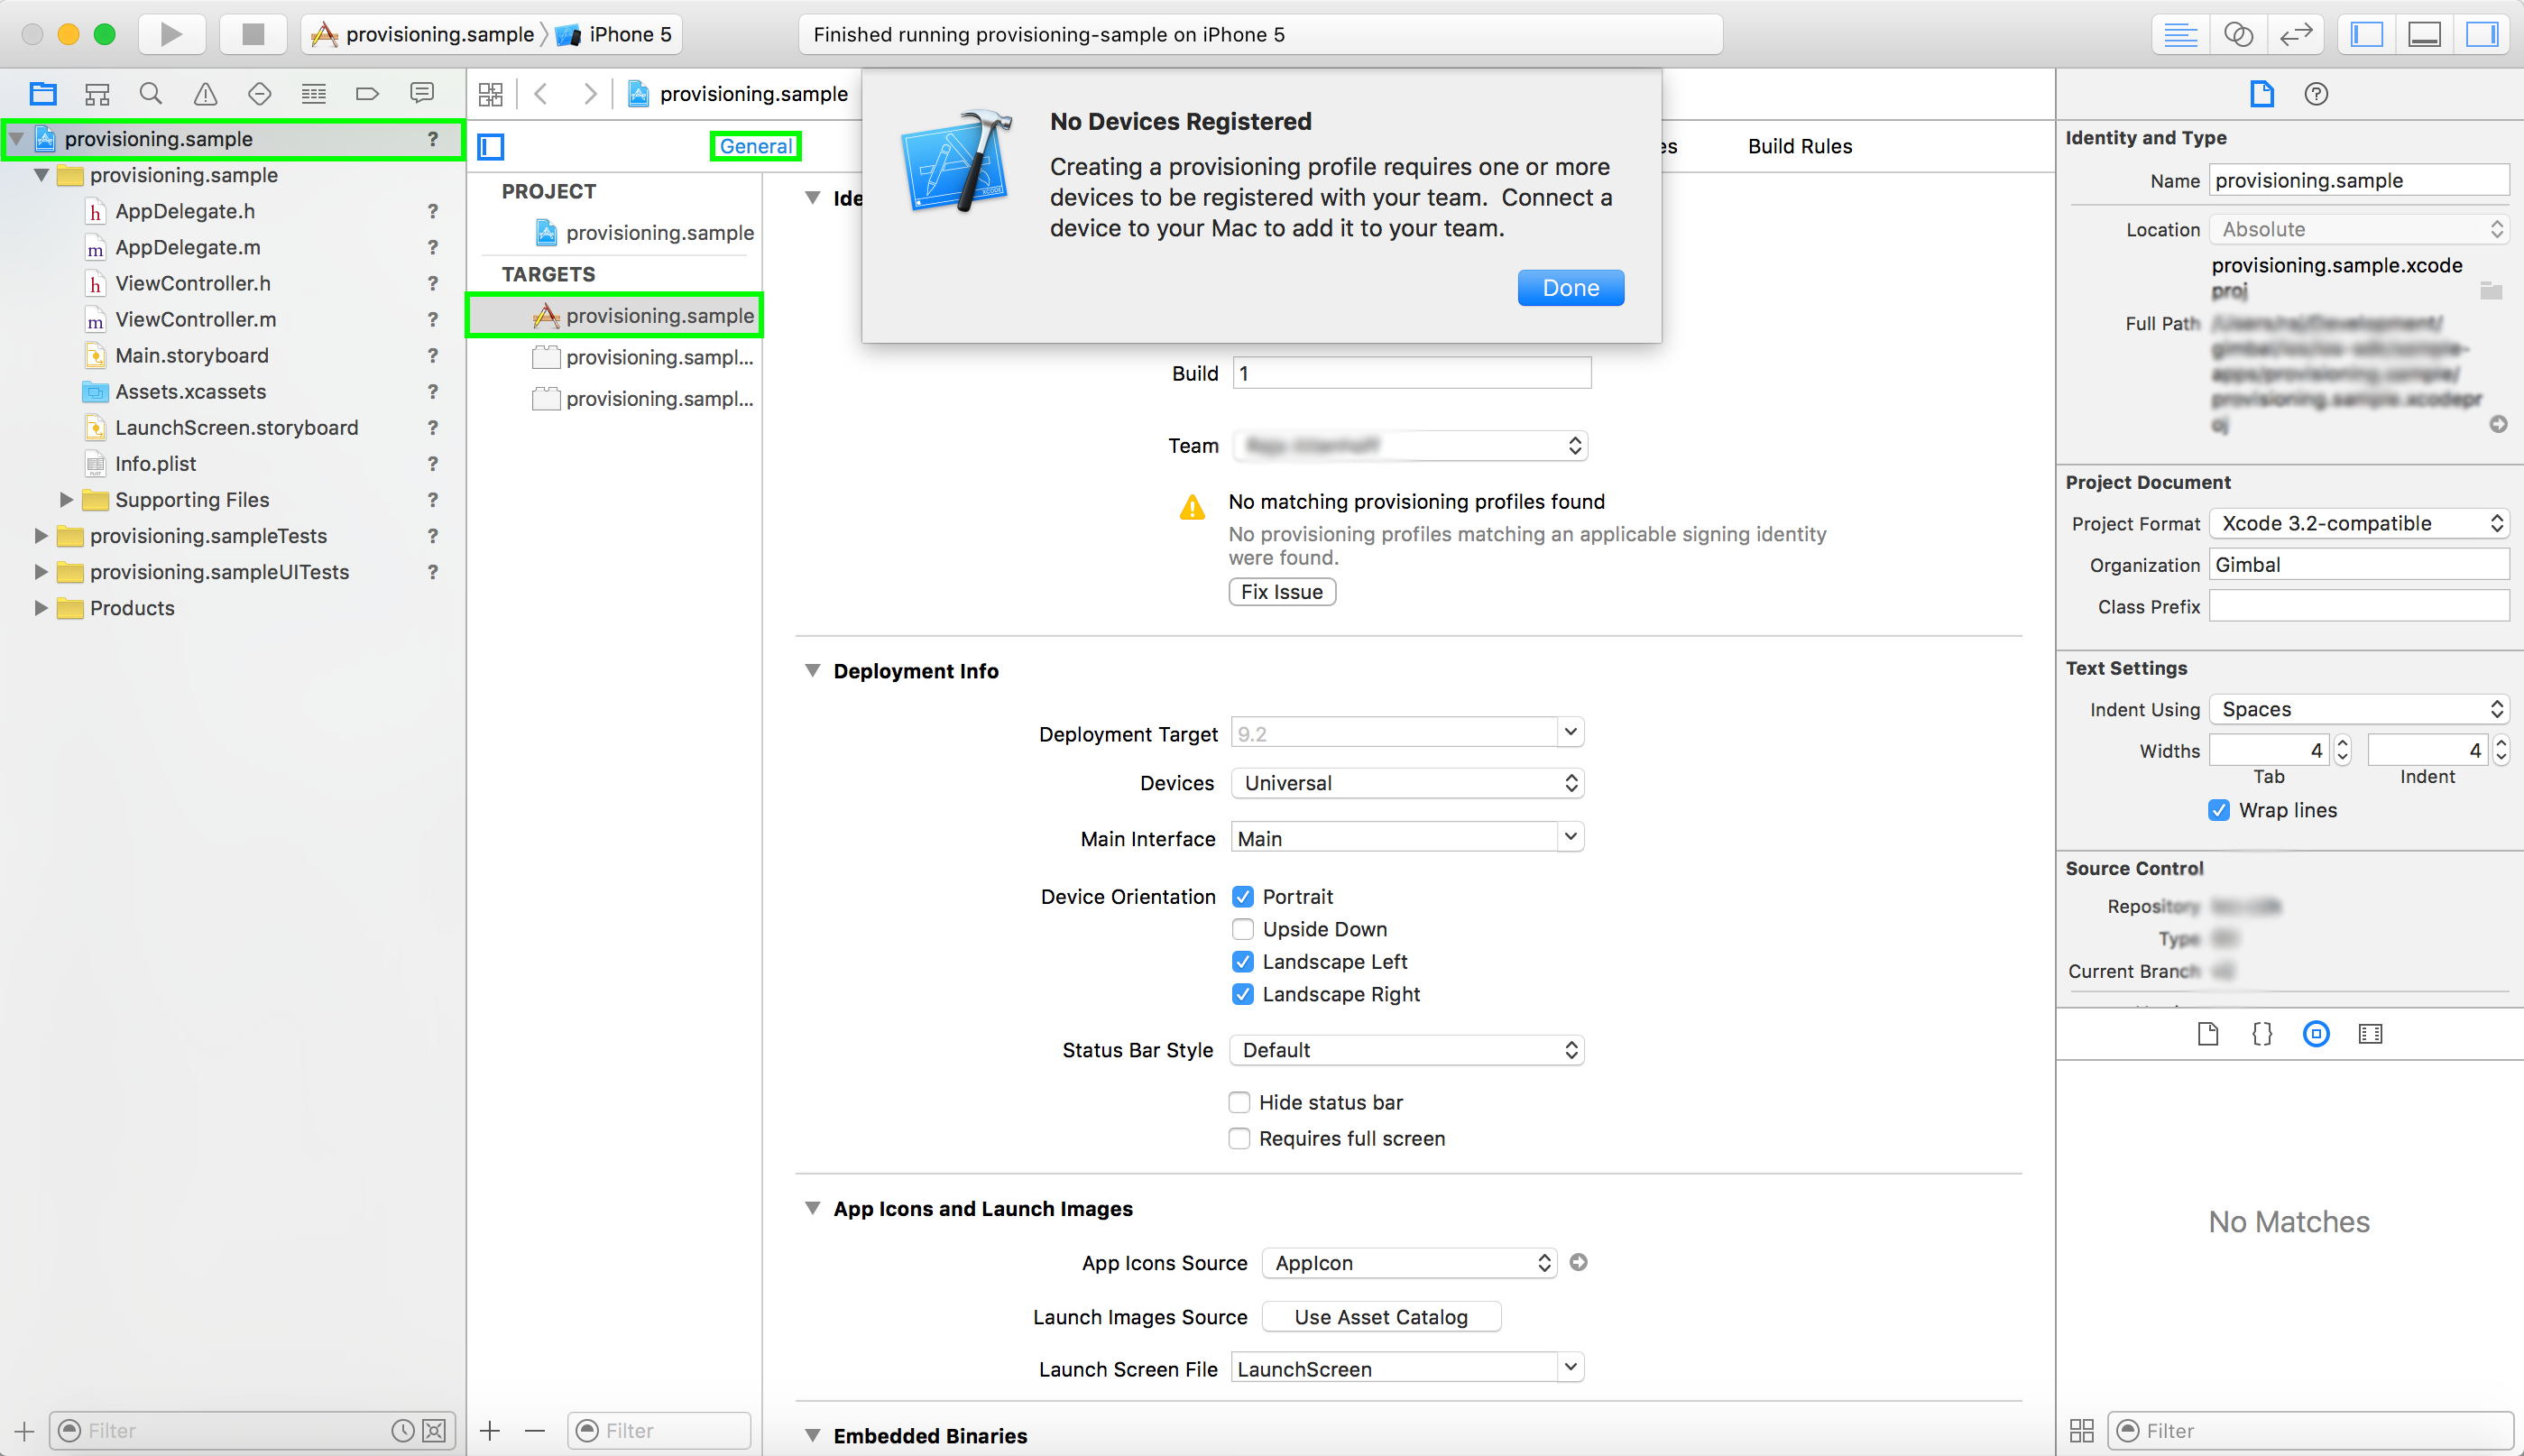Remove the selected target with minus button
2524x1456 pixels.
535,1431
